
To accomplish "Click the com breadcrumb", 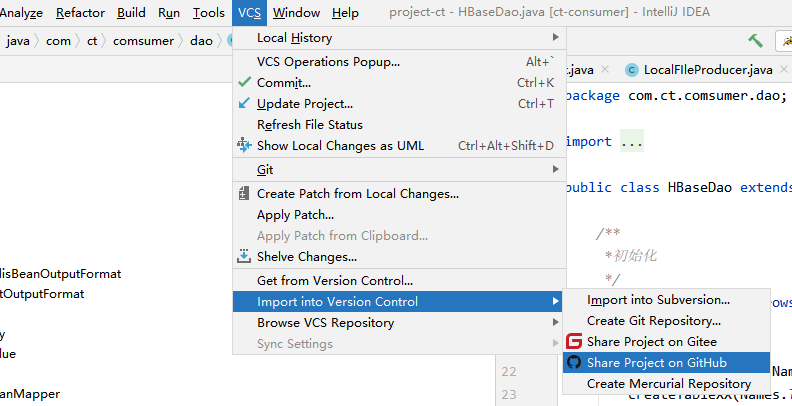I will [58, 41].
